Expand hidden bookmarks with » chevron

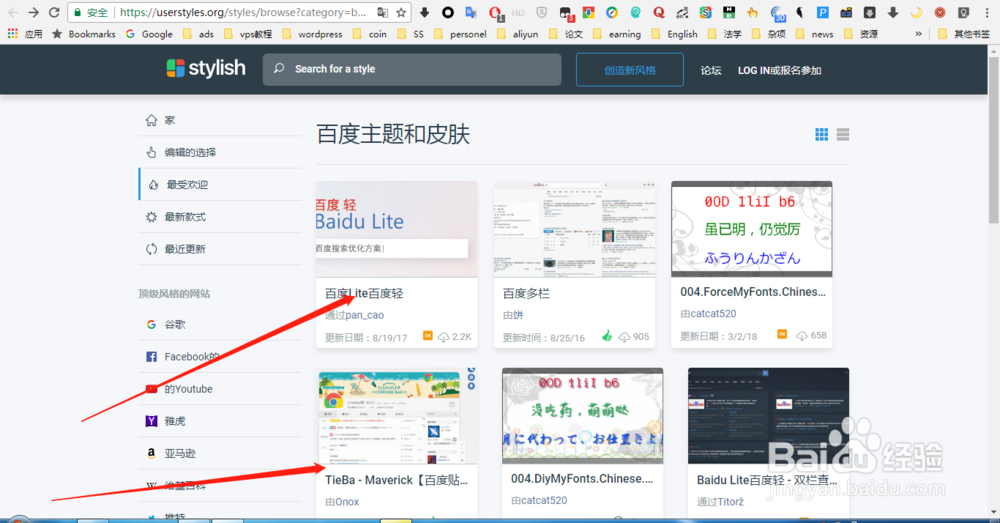[x=918, y=34]
